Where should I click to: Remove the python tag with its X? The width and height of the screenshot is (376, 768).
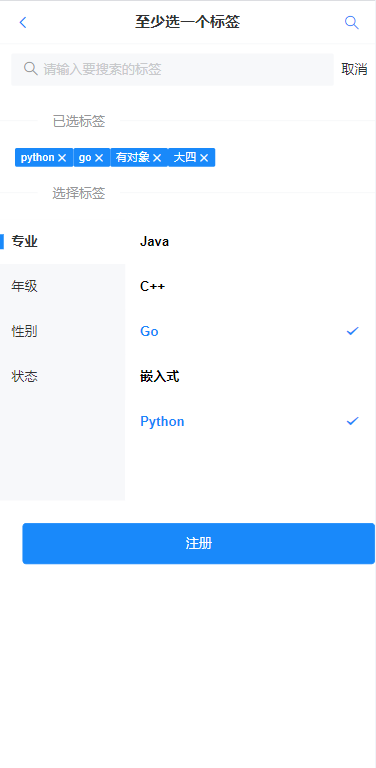[x=62, y=158]
